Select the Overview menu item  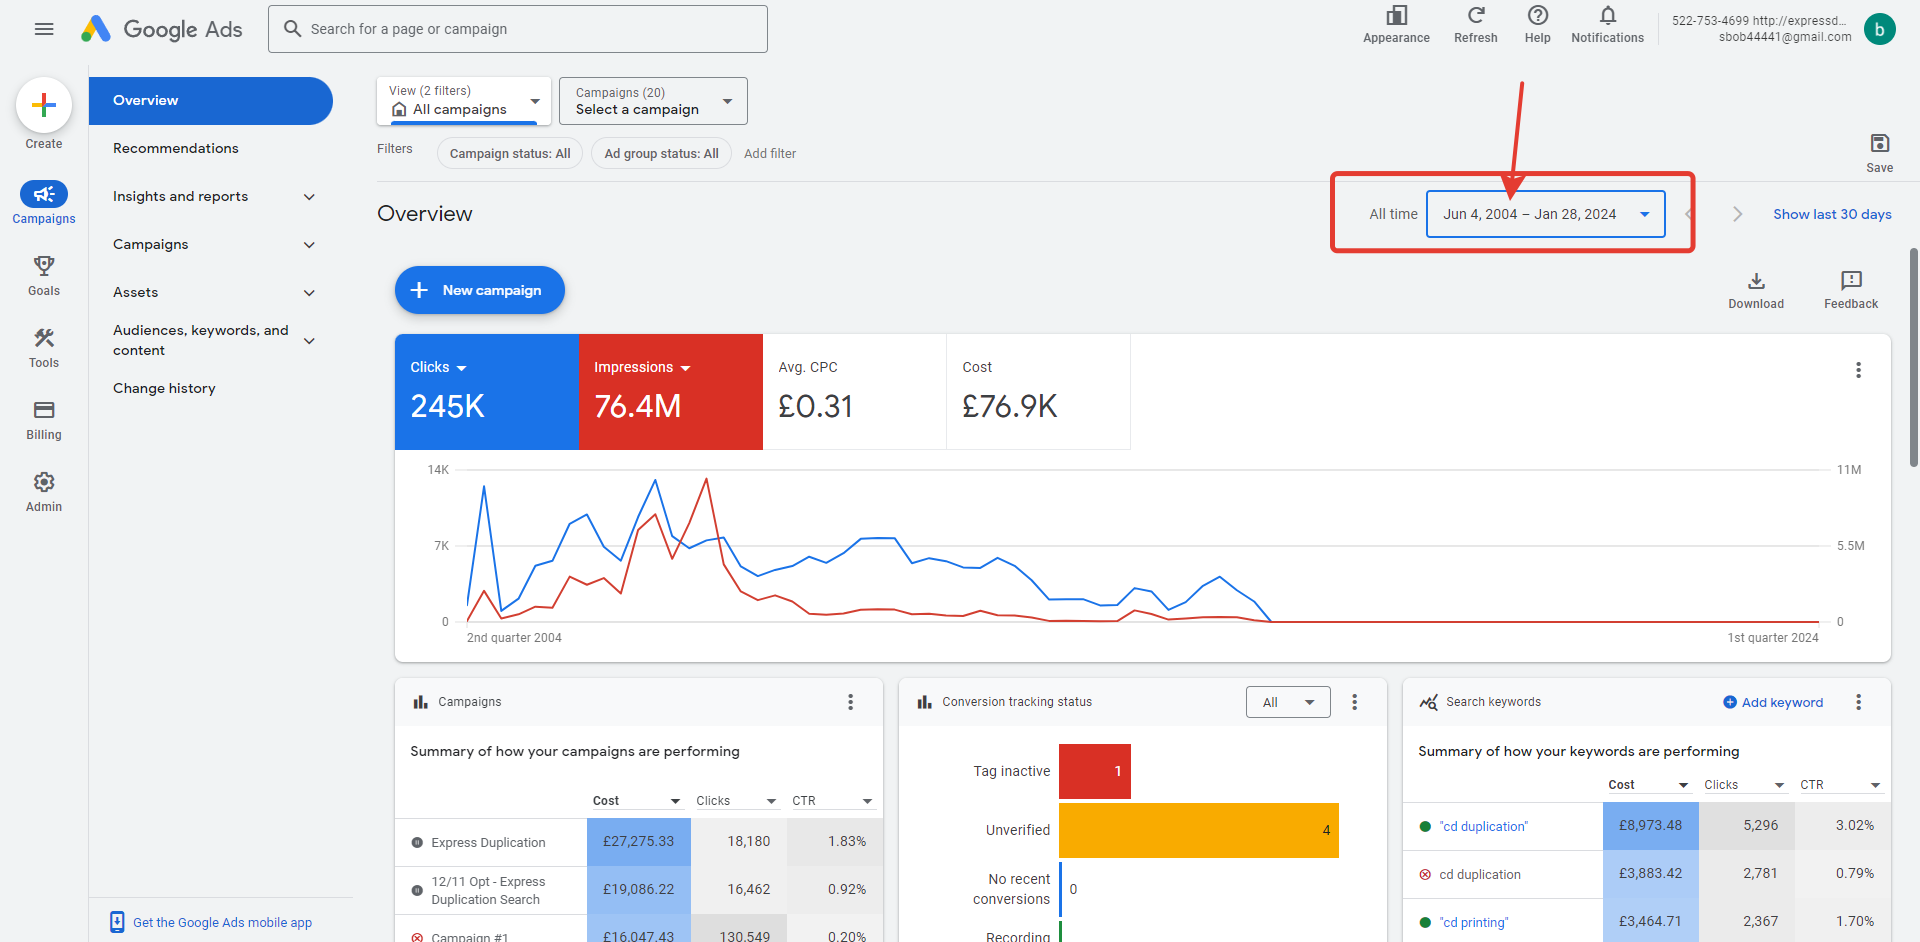[211, 101]
